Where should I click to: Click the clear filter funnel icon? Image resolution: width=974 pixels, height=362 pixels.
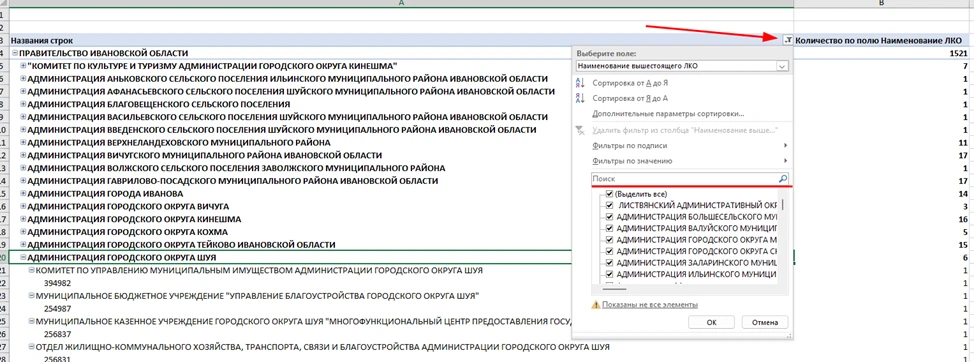coord(581,130)
